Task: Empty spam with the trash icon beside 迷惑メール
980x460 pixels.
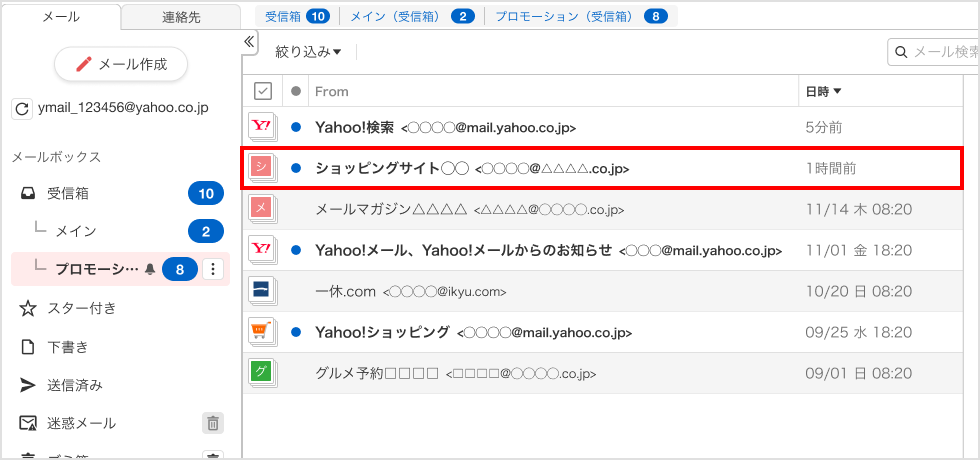Action: (x=212, y=424)
